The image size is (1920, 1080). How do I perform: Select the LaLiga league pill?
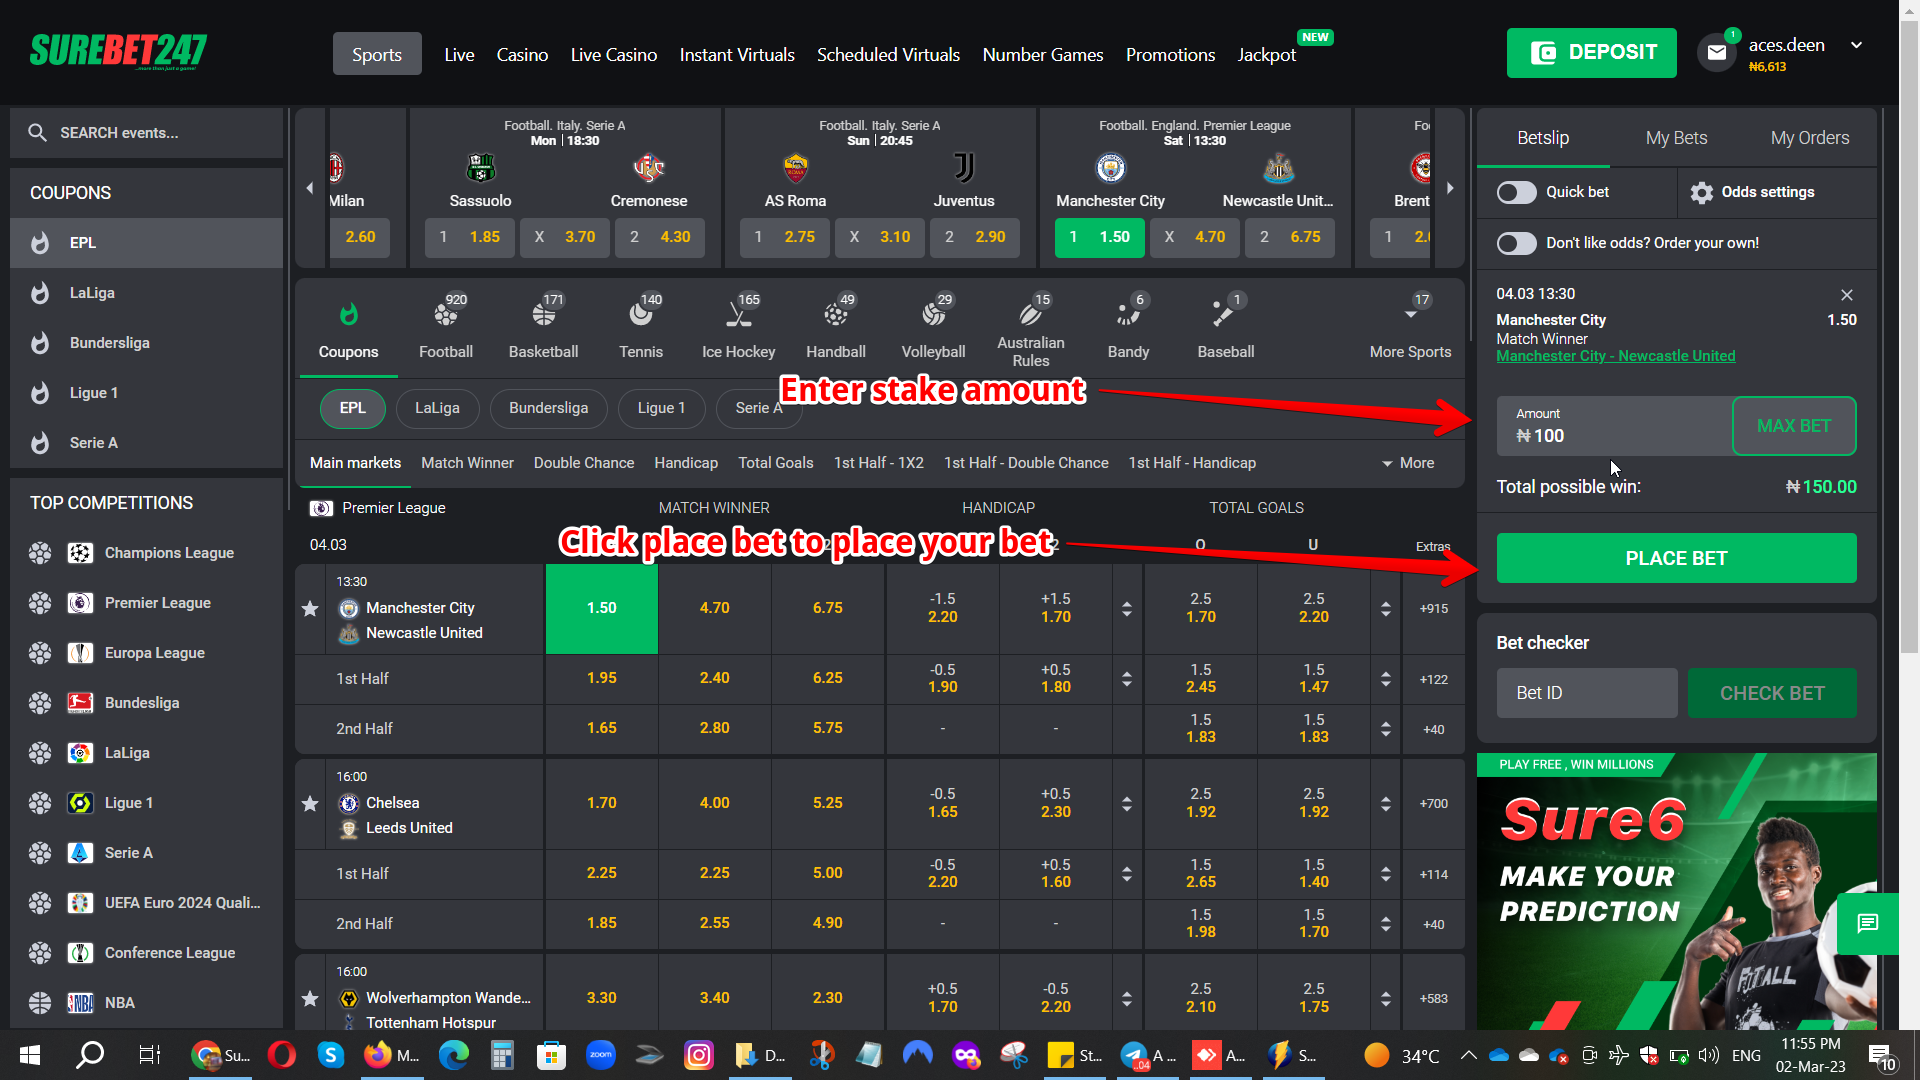point(437,408)
